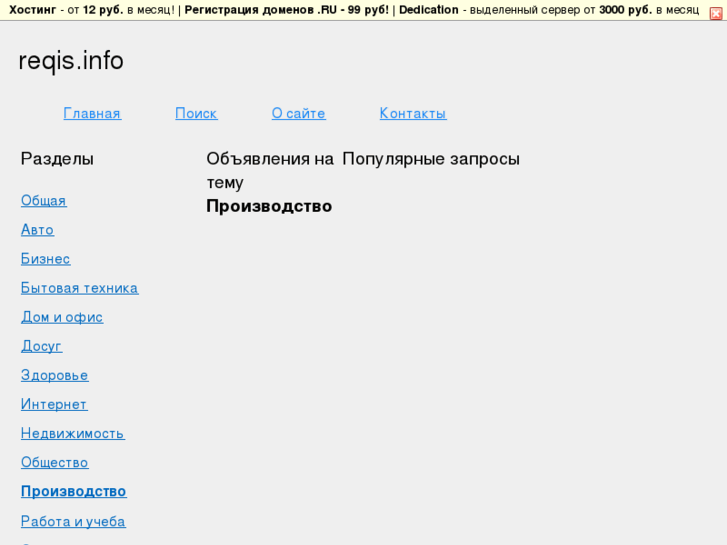
Task: Select the Общая section
Action: (x=44, y=200)
